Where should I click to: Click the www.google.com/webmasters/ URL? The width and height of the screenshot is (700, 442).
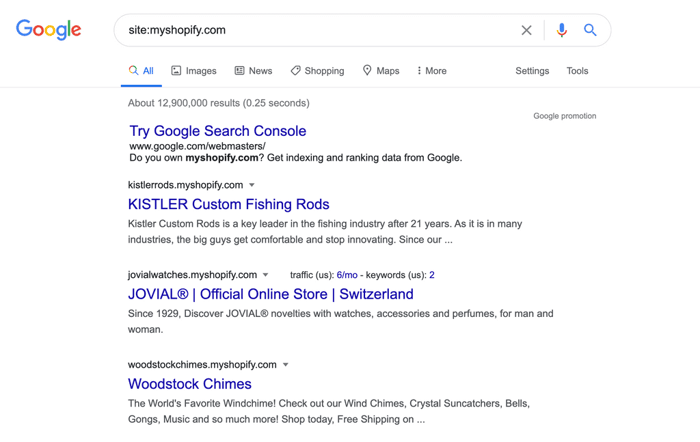[x=197, y=146]
